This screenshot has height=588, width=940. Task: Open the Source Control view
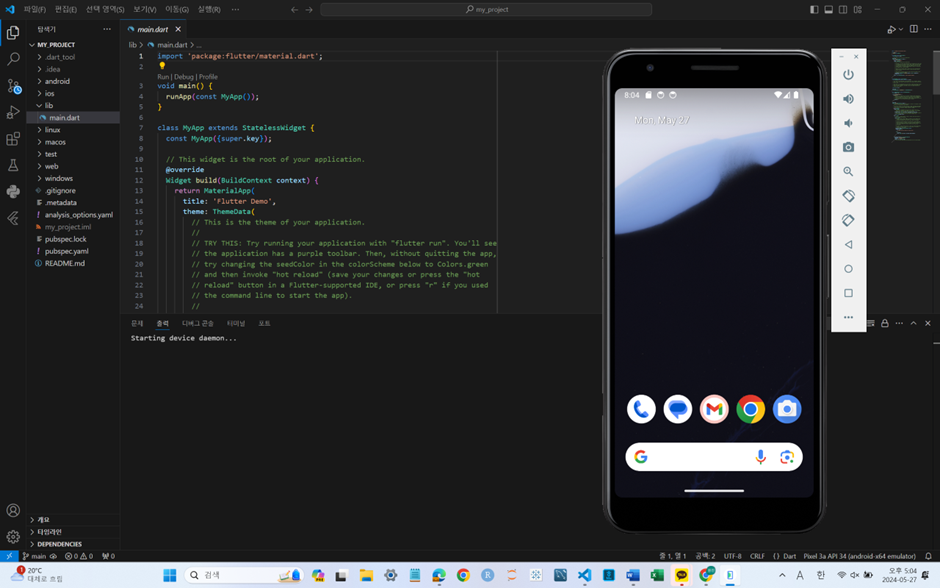click(x=13, y=87)
